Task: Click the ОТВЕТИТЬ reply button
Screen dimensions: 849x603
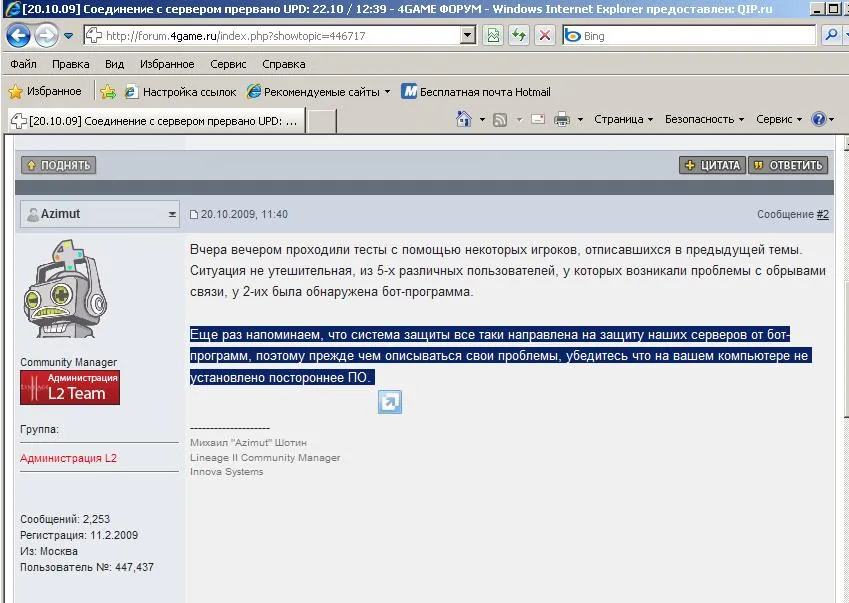Action: pos(788,165)
